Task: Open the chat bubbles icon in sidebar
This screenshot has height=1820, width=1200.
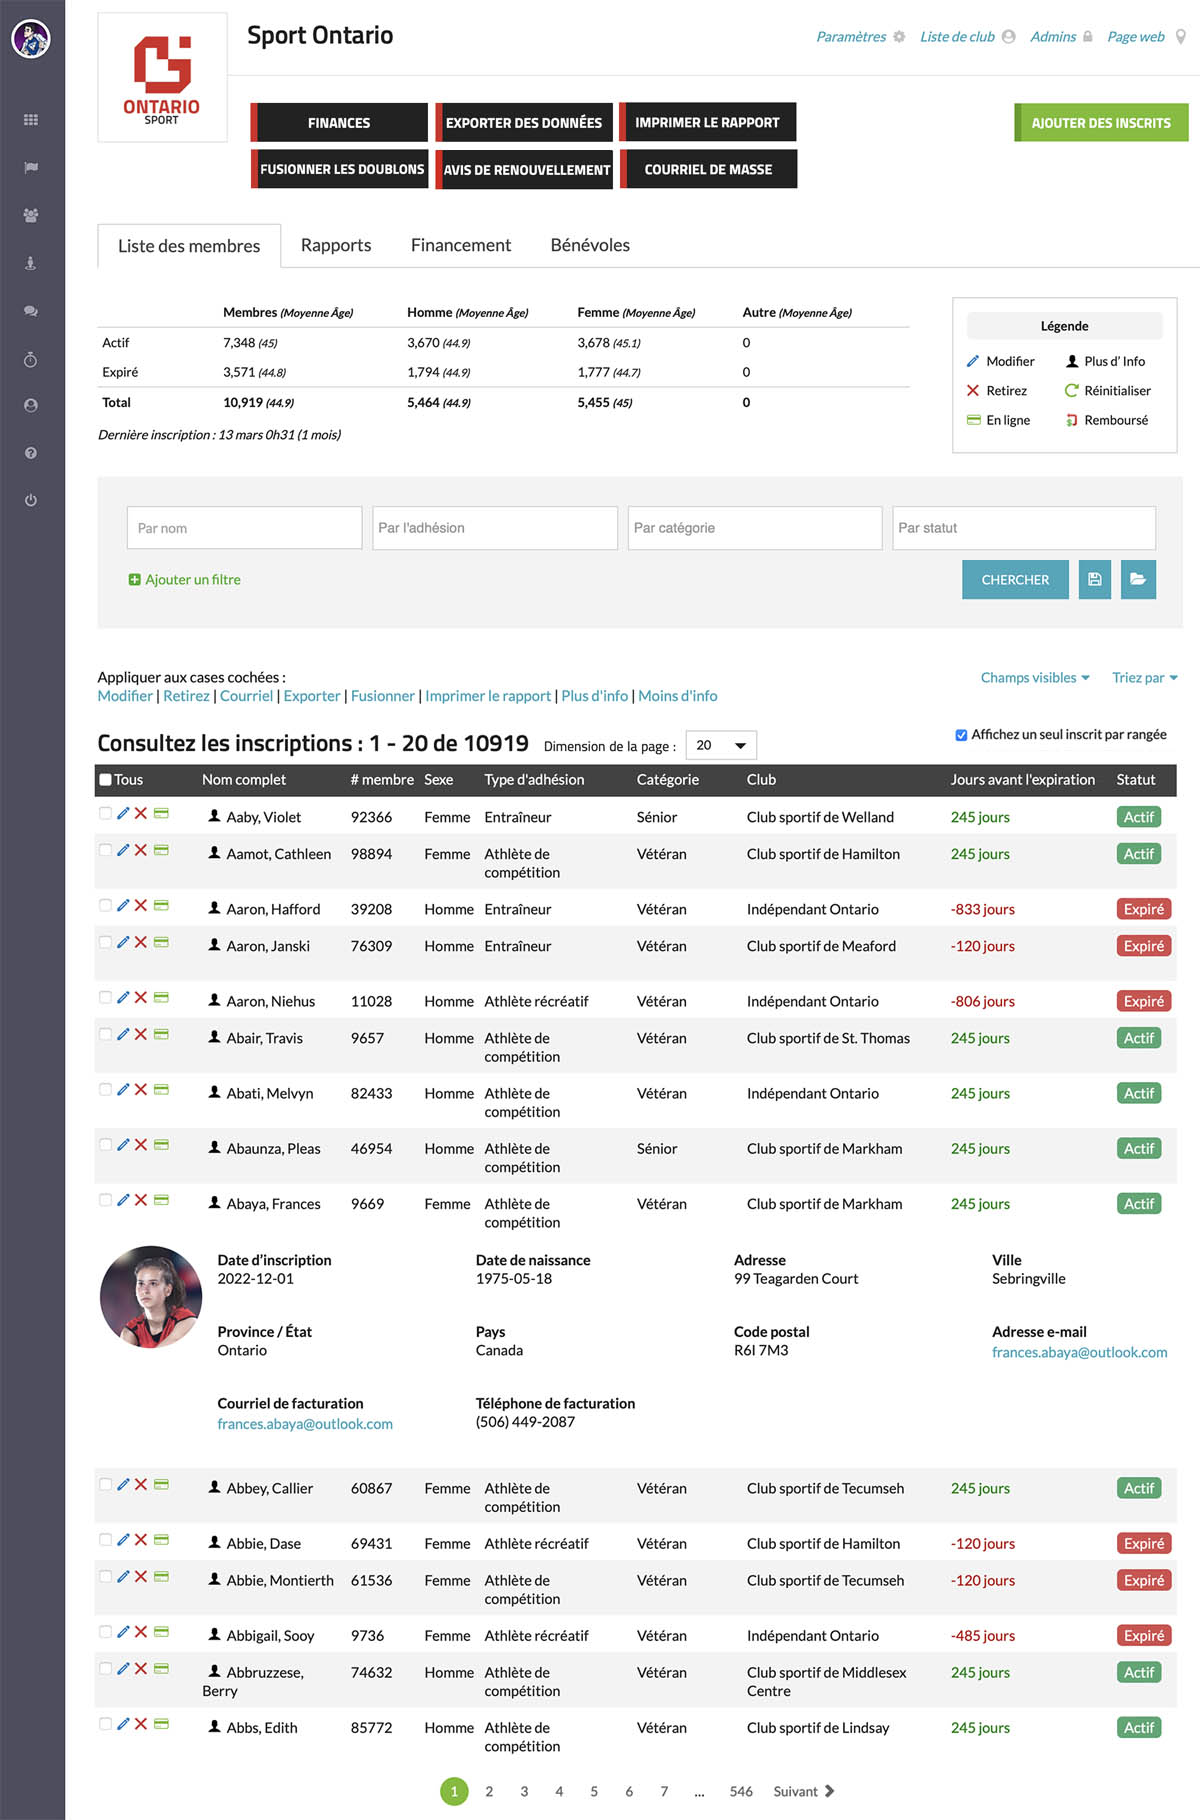Action: (x=31, y=311)
